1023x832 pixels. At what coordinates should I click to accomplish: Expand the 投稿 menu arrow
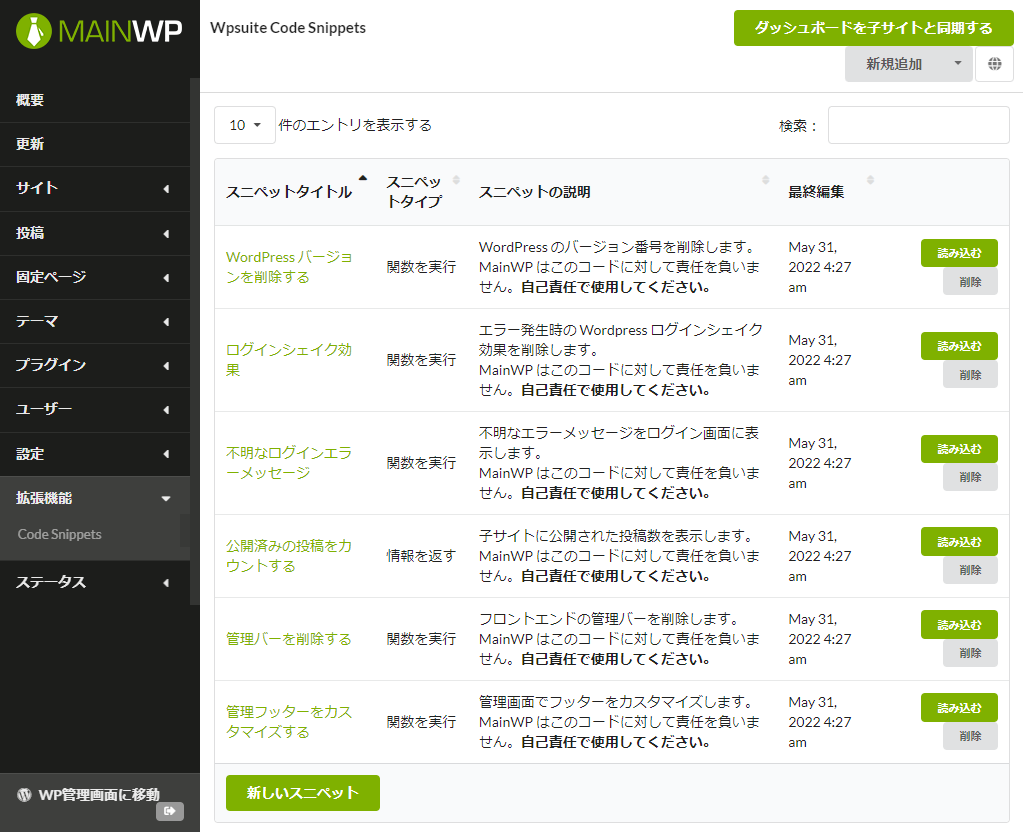pos(166,234)
